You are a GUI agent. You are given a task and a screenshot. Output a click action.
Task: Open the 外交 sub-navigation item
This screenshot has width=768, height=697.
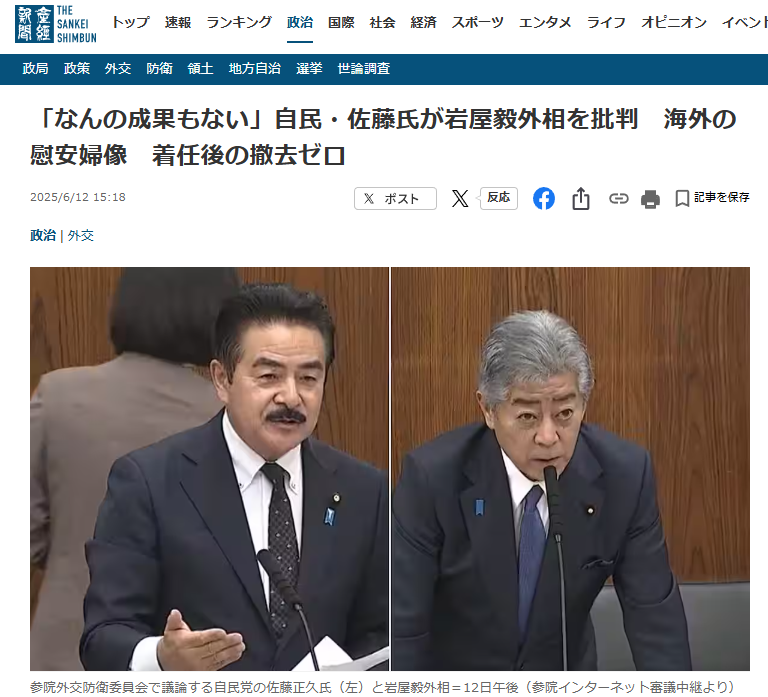click(118, 69)
